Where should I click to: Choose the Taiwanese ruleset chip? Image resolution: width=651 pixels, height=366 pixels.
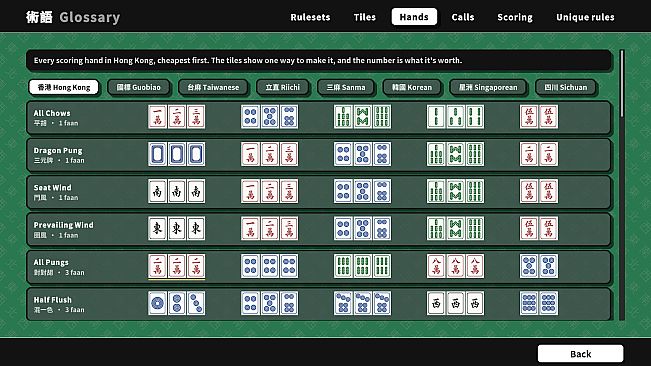point(213,87)
